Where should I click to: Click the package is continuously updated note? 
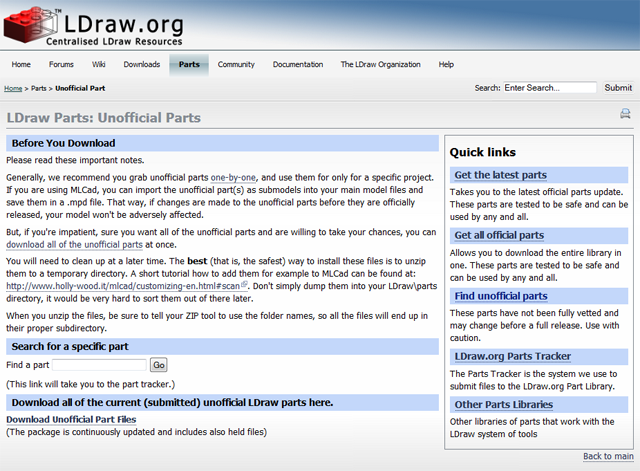(136, 432)
